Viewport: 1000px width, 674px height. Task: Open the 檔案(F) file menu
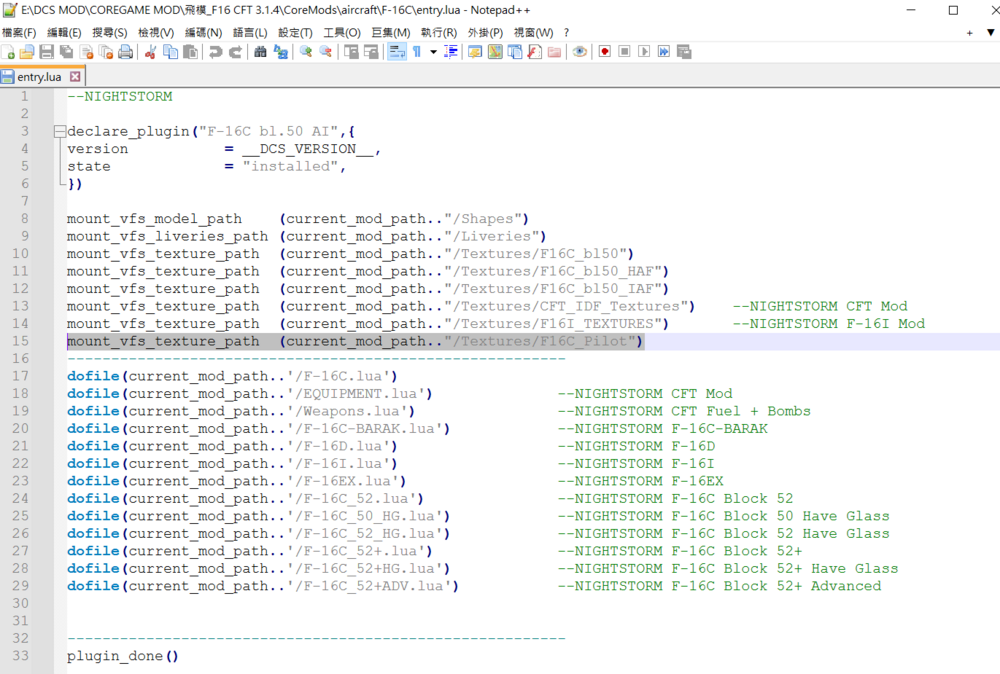pos(19,33)
